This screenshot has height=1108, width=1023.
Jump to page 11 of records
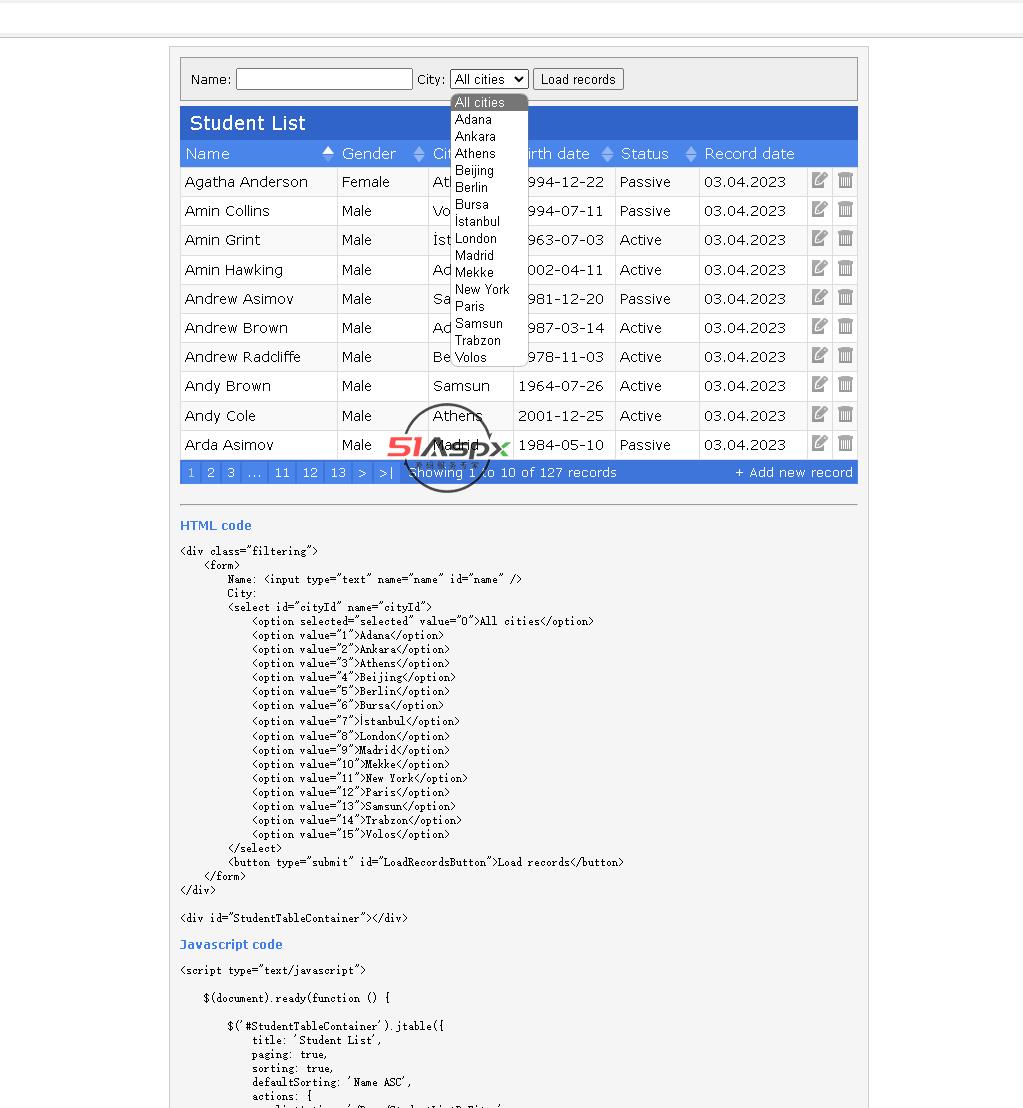click(x=282, y=472)
